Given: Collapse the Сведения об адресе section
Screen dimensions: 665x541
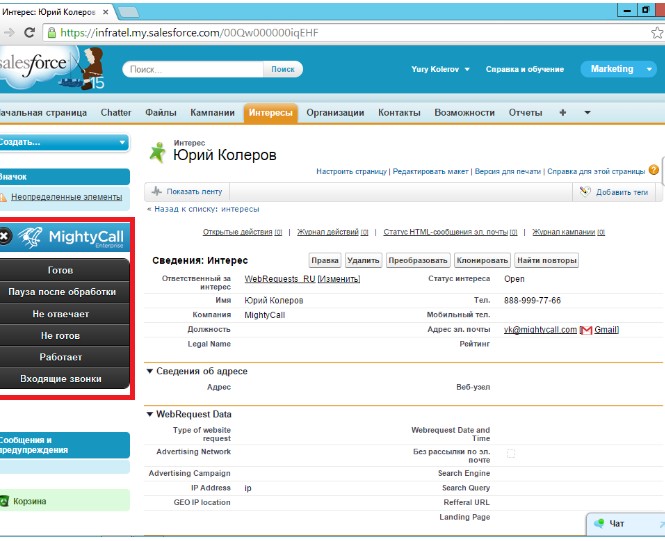Looking at the screenshot, I should pos(150,371).
